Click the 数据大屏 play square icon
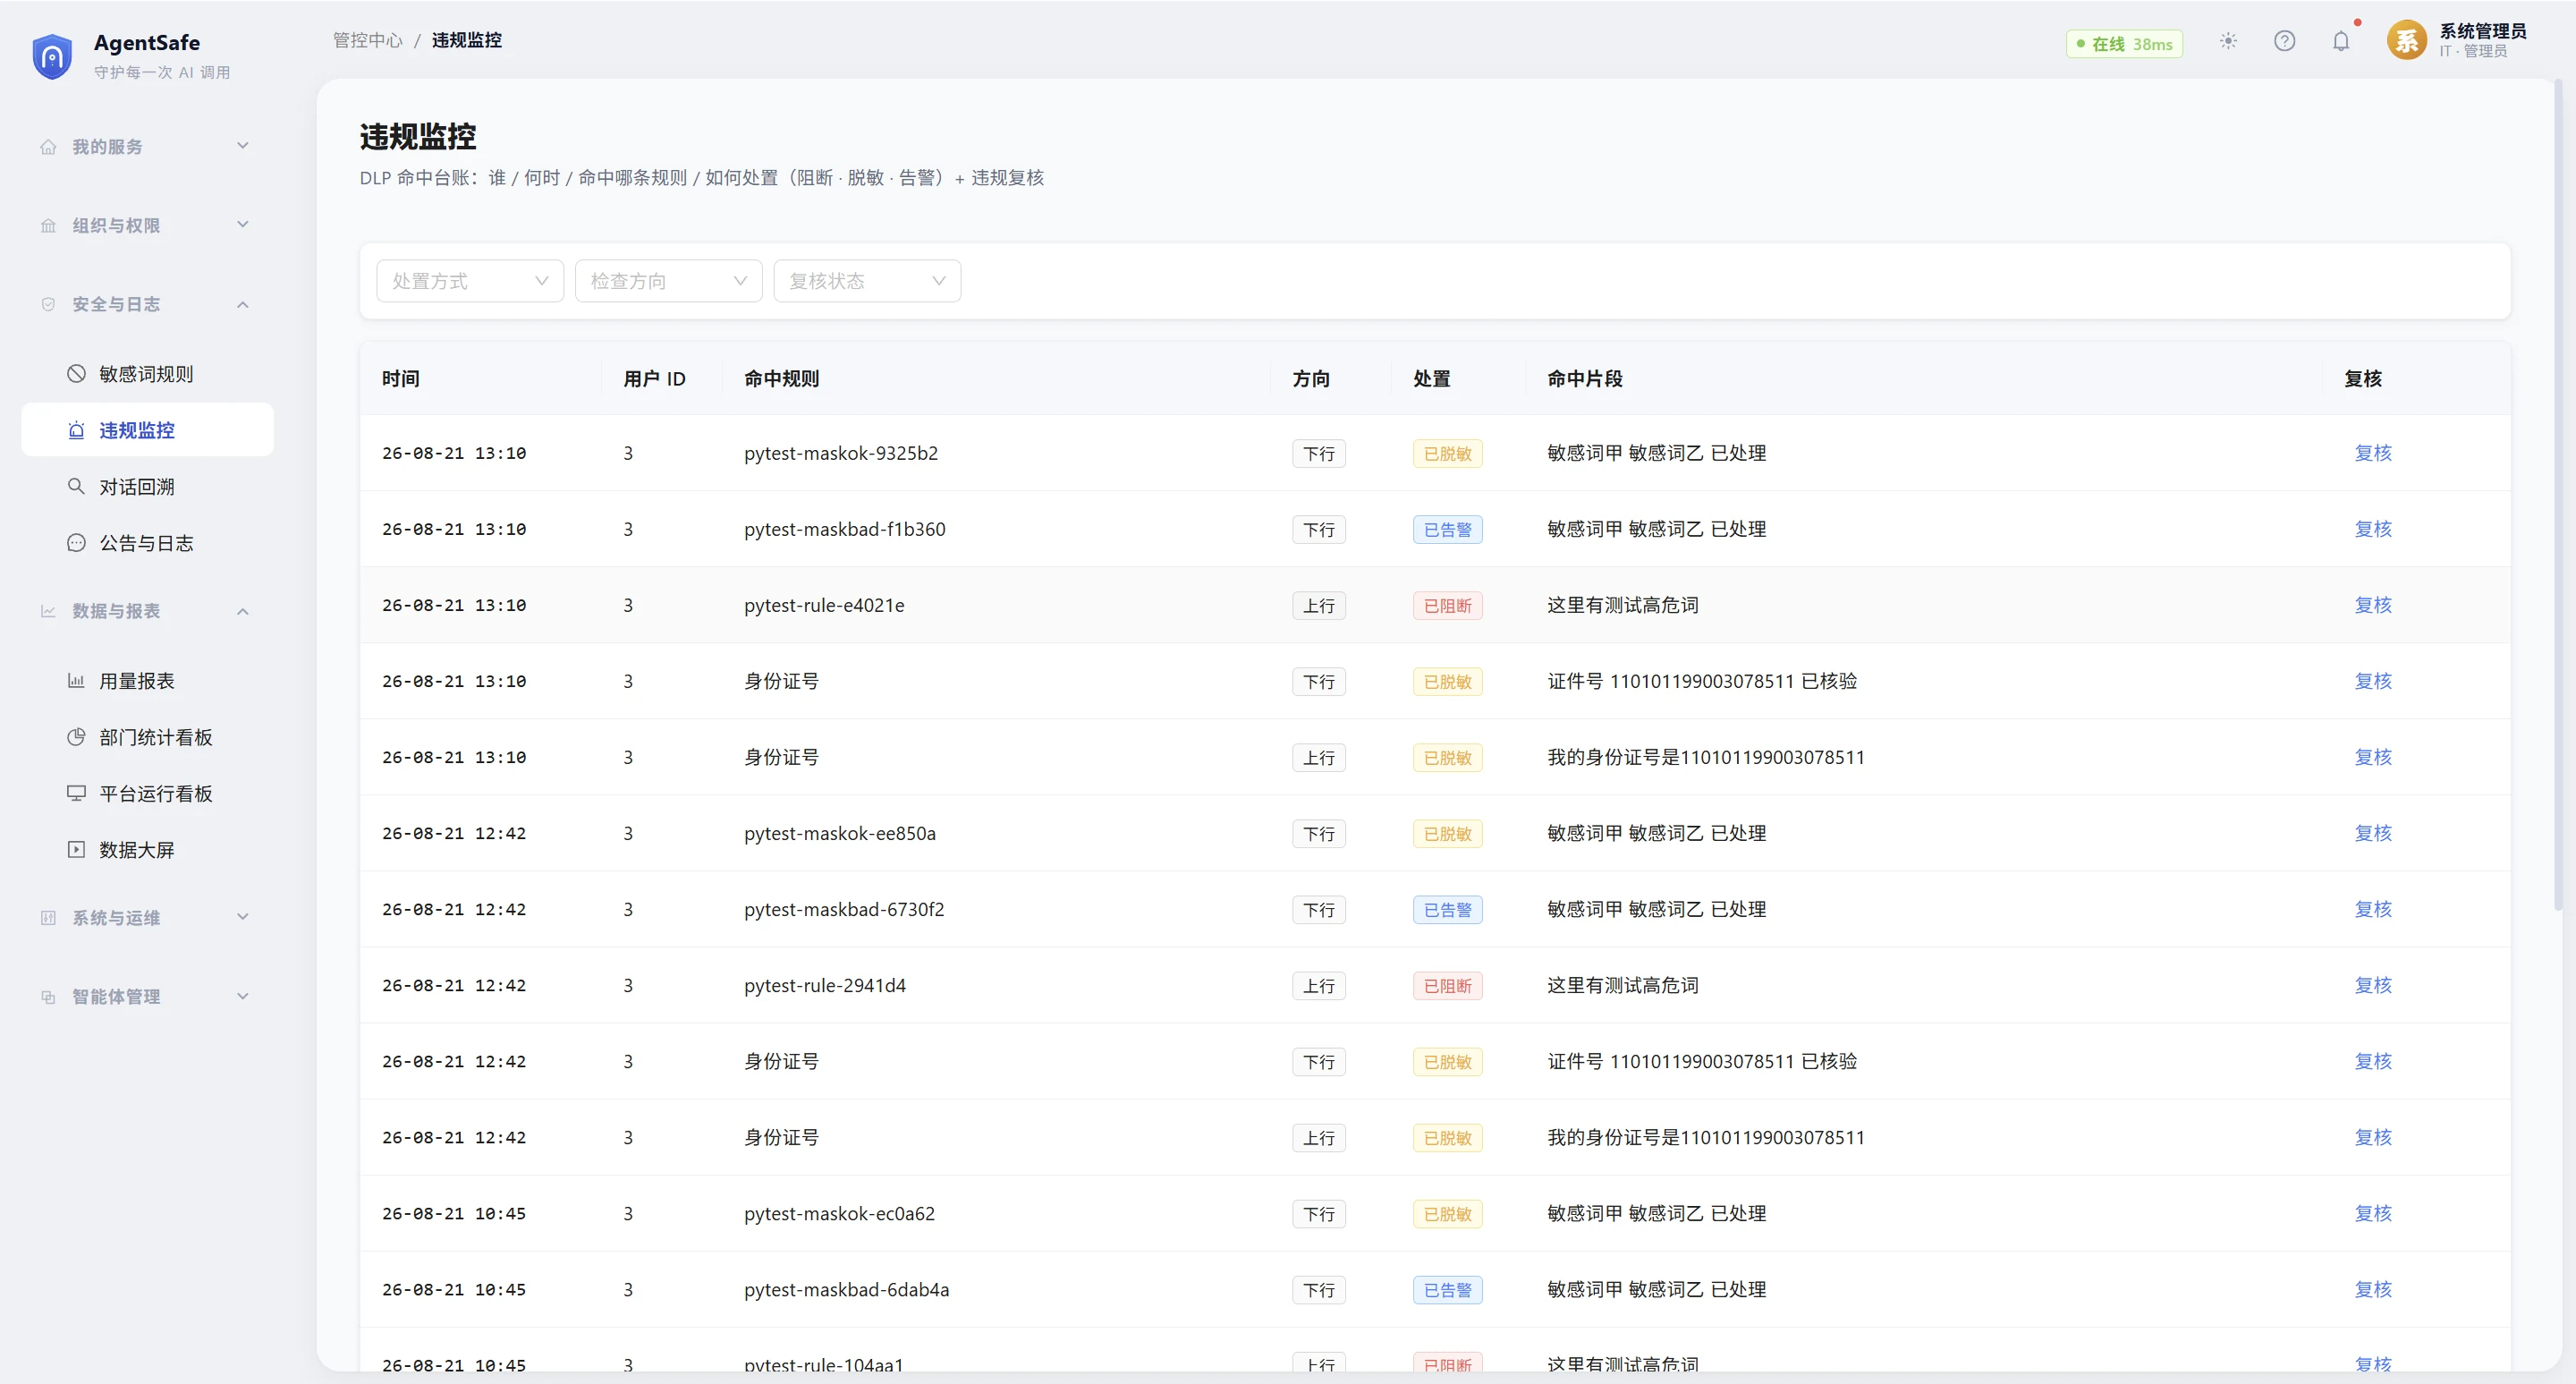The image size is (2576, 1384). coord(76,849)
